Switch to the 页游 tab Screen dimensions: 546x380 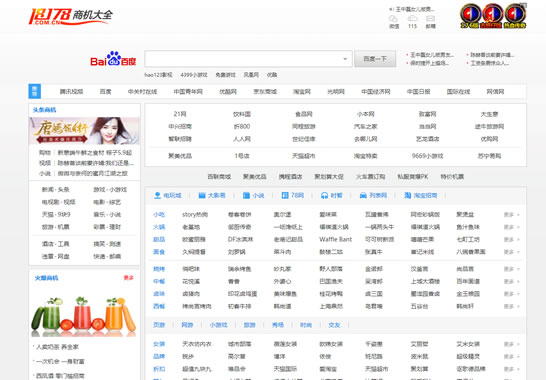(159, 325)
